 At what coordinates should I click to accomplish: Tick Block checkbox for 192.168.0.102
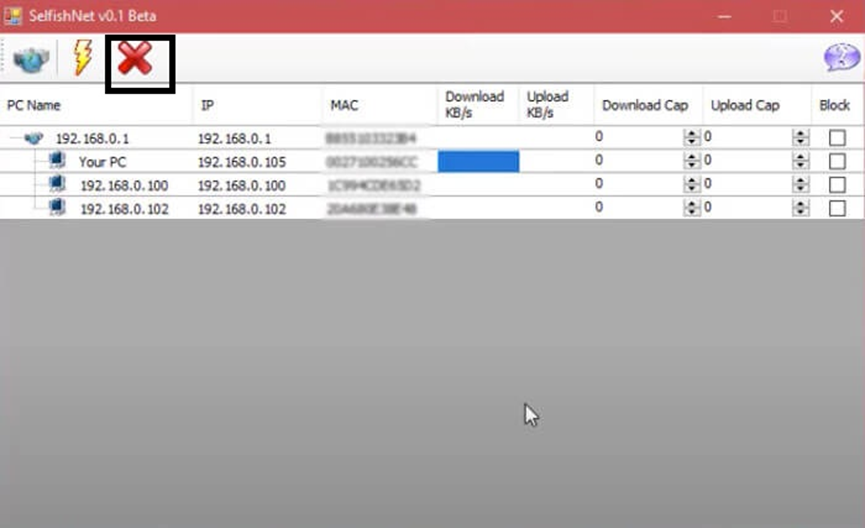837,208
